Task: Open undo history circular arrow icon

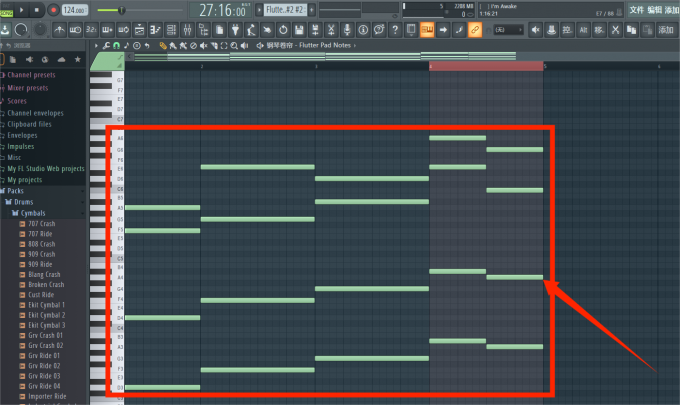Action: pos(283,30)
